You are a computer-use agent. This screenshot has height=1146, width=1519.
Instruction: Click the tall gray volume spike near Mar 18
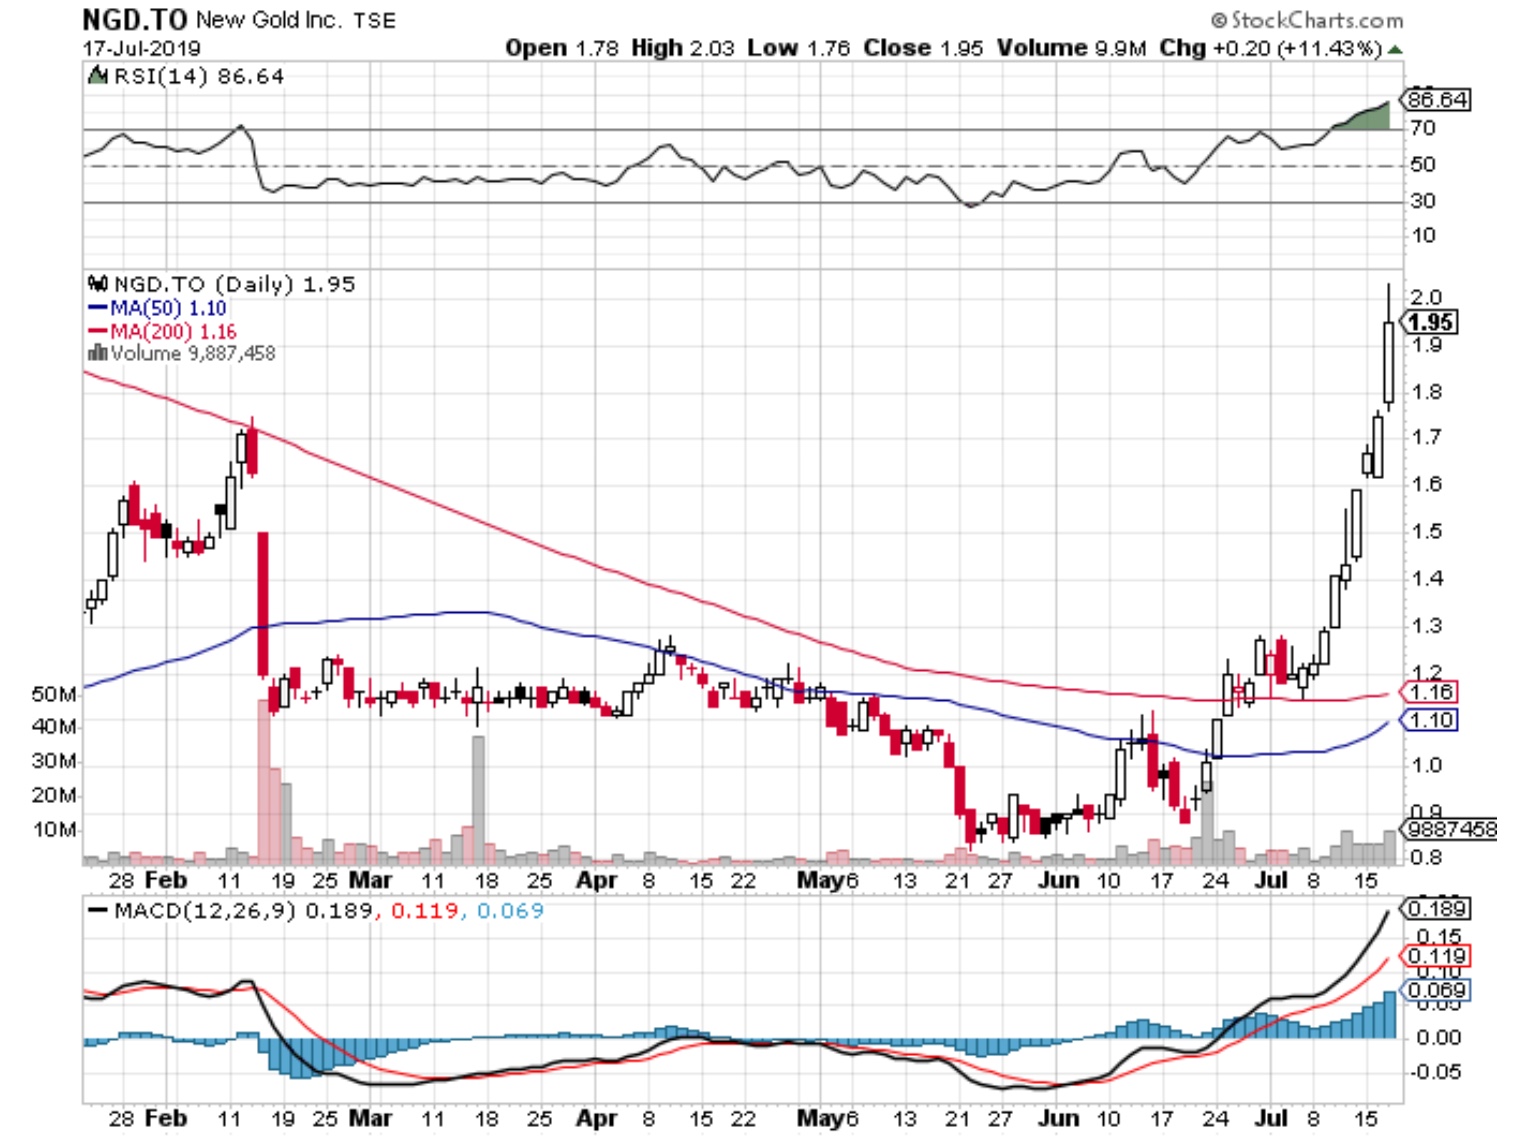(478, 800)
